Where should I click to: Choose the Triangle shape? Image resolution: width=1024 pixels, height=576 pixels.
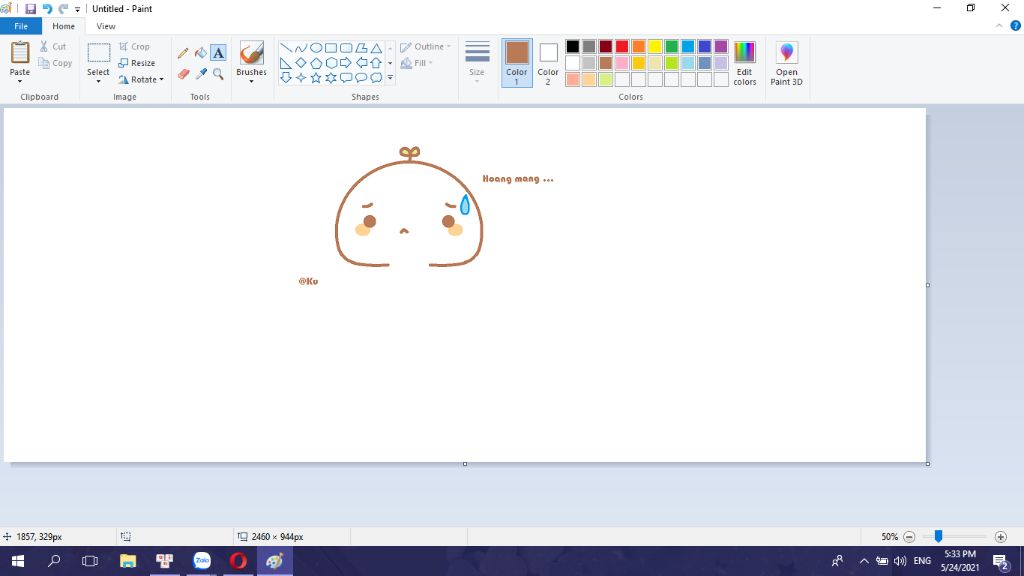[x=376, y=48]
